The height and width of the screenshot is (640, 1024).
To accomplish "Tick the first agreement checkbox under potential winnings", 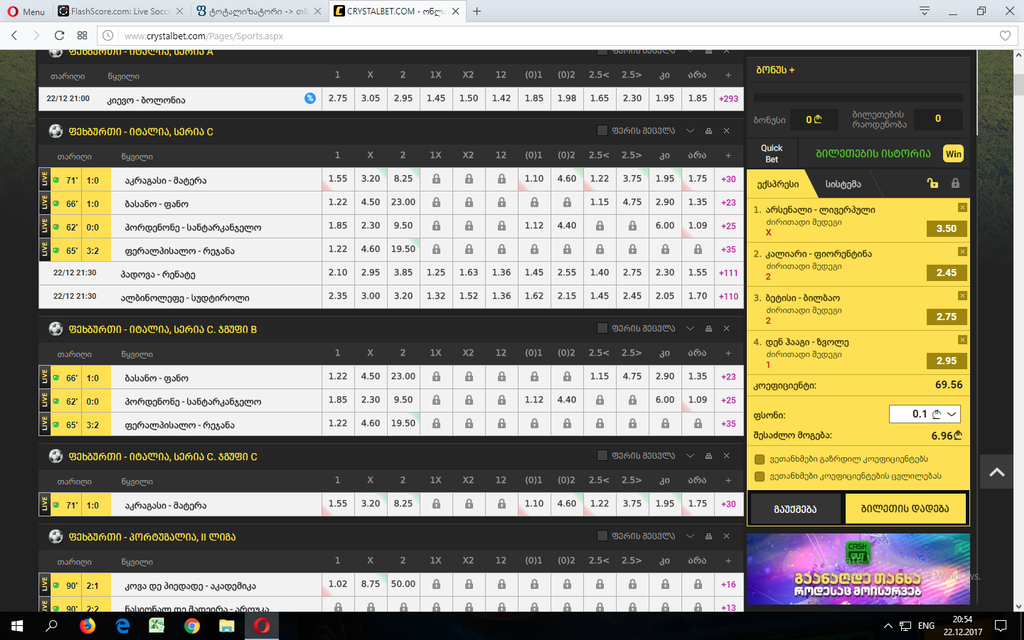I will click(x=760, y=459).
